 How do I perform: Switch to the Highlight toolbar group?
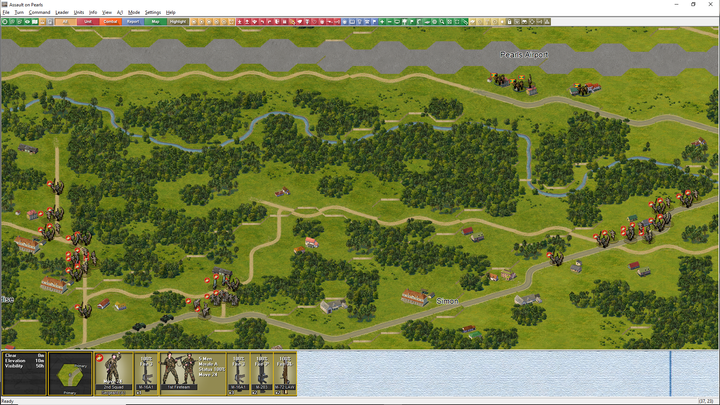point(178,22)
